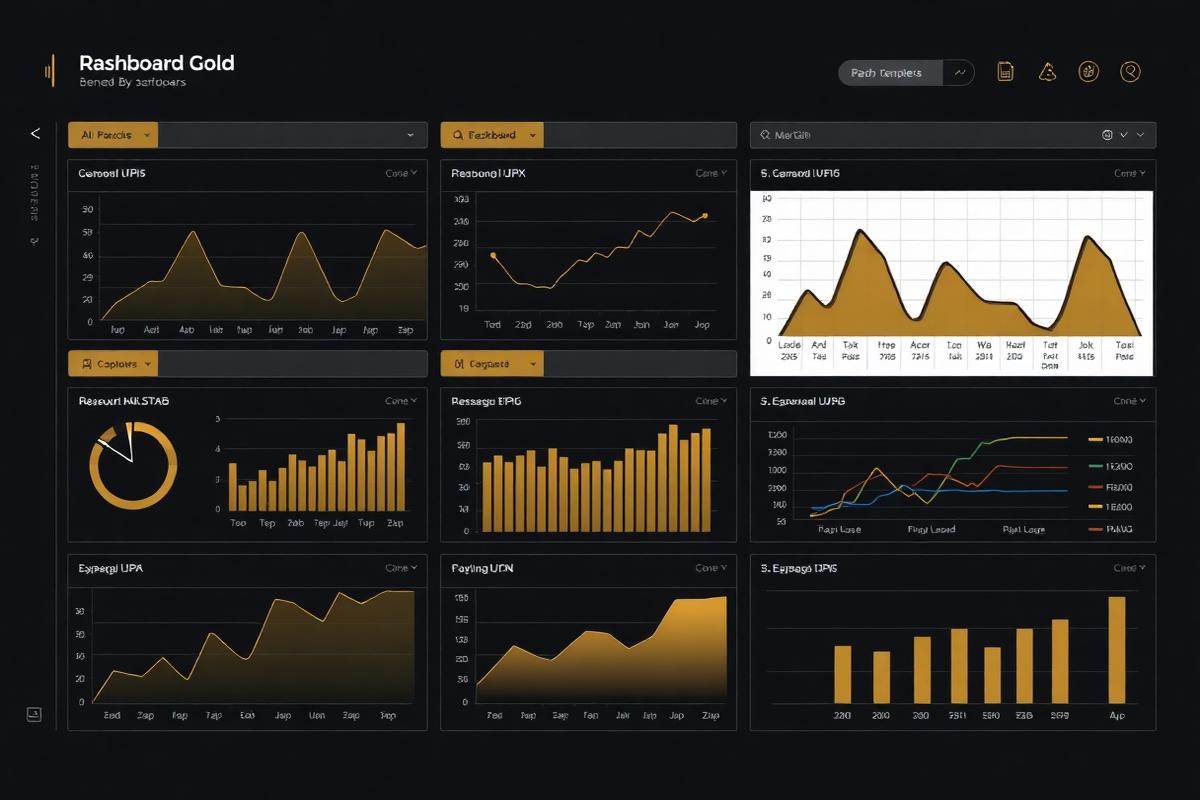
Task: Open Cone dropdown on Expergl UPA panel
Action: coord(401,568)
